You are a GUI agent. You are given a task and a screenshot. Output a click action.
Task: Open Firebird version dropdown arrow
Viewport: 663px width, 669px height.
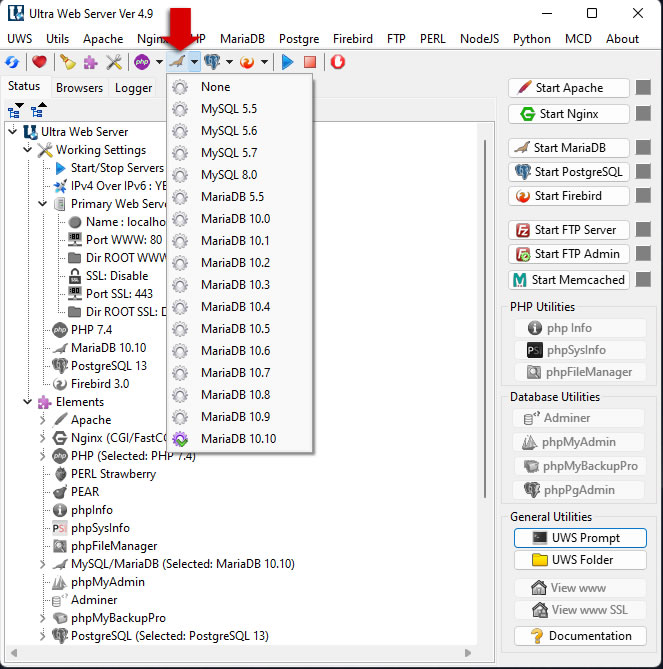click(265, 62)
